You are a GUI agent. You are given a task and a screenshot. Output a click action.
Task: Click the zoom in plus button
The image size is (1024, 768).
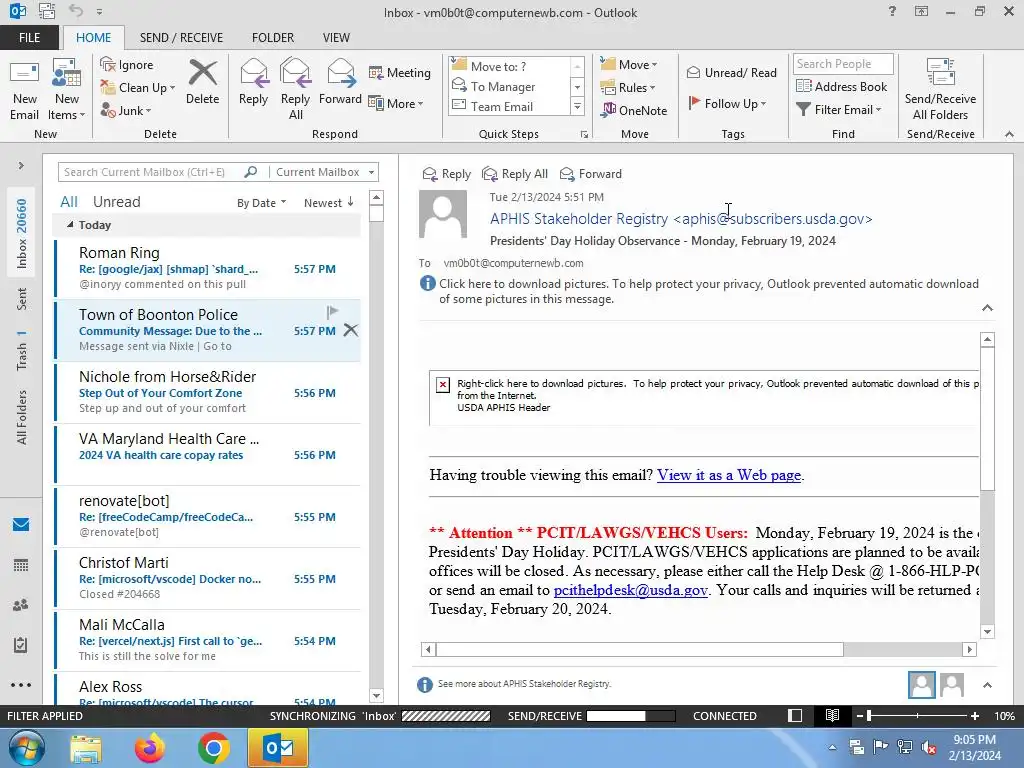click(975, 716)
